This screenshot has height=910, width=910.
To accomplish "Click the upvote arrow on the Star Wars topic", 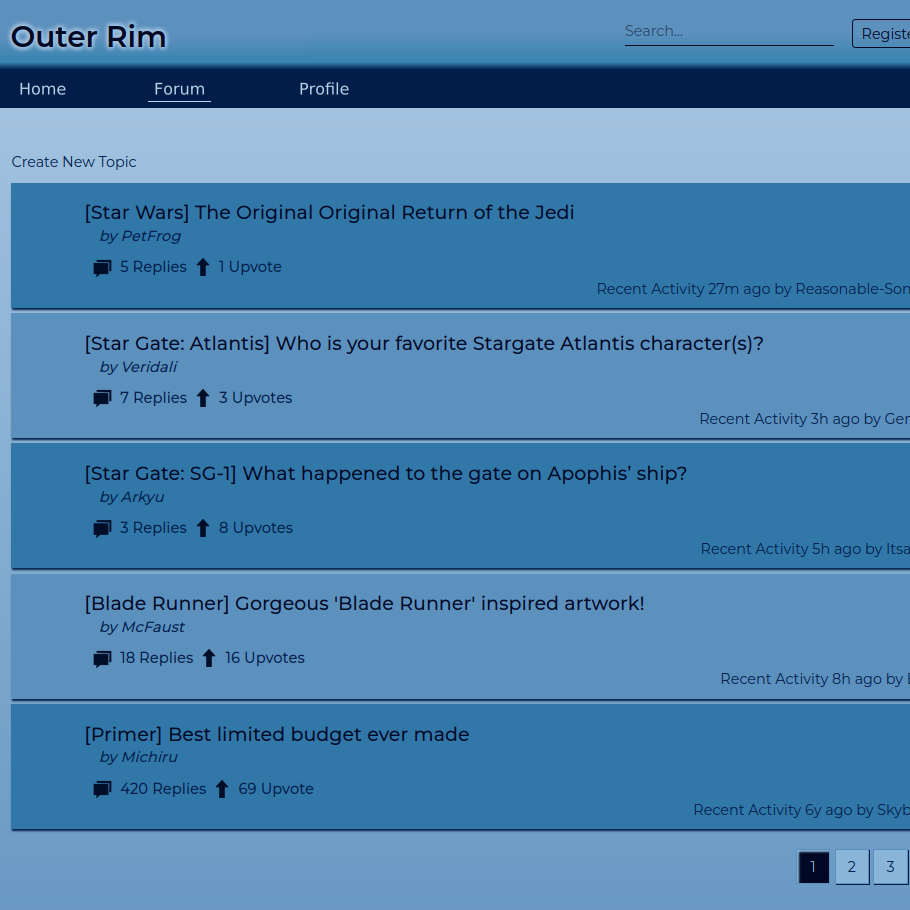I will [203, 267].
